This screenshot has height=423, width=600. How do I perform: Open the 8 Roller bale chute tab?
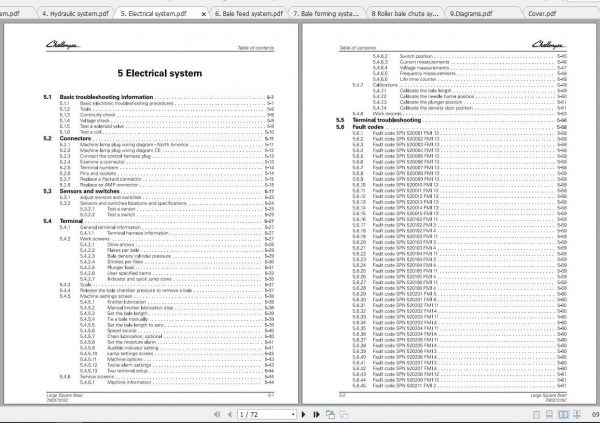[x=405, y=13]
